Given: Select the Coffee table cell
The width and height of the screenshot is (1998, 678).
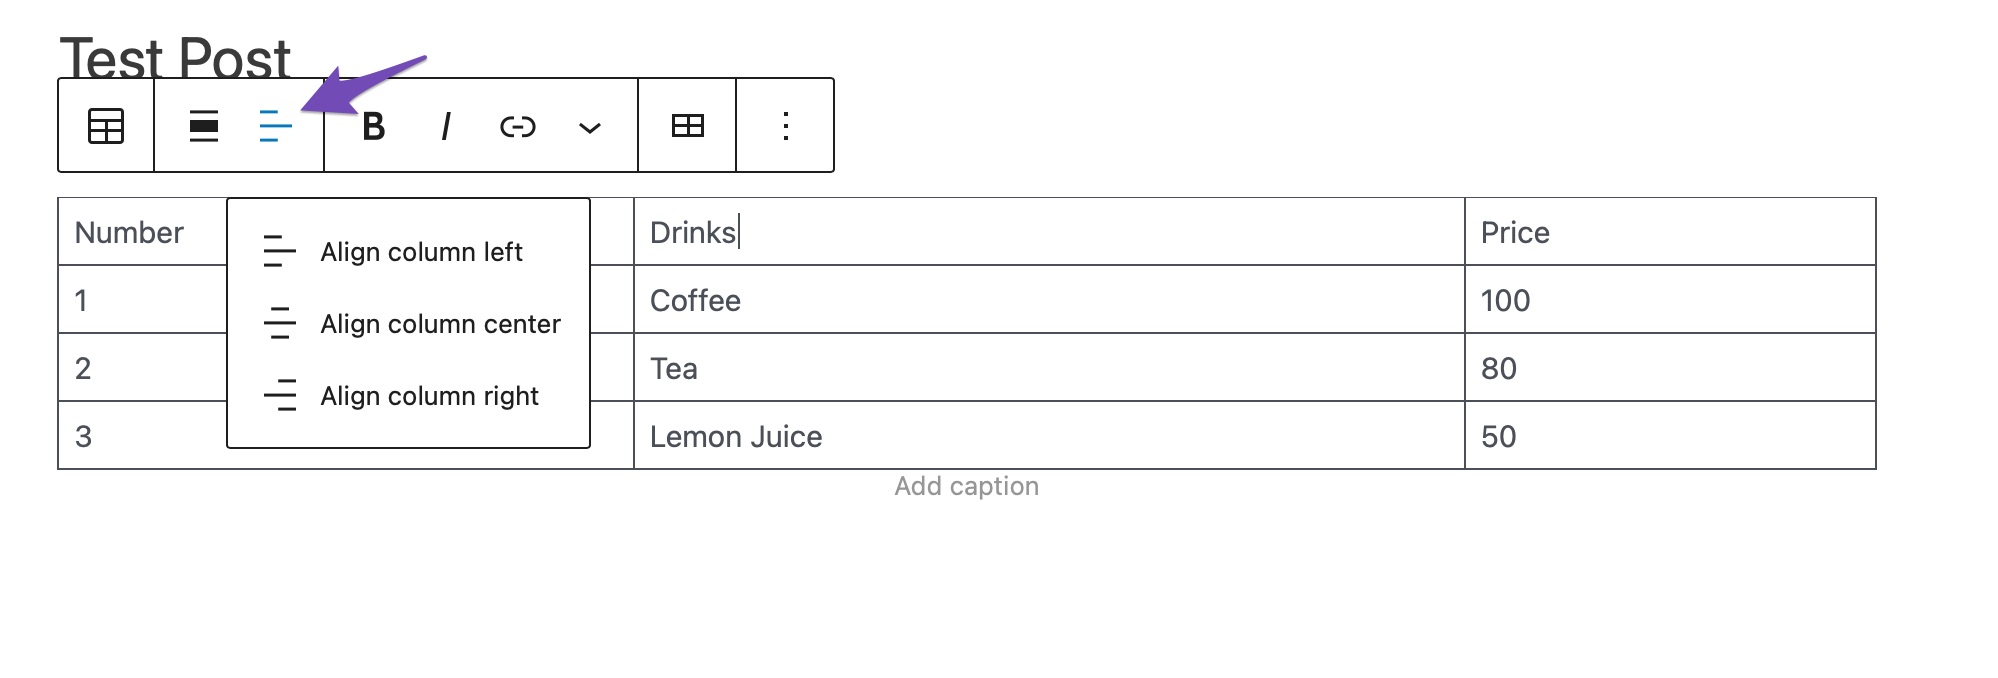Looking at the screenshot, I should (x=1049, y=300).
